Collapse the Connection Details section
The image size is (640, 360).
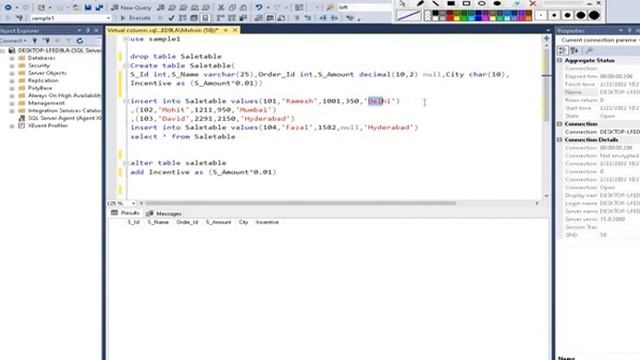click(x=560, y=140)
